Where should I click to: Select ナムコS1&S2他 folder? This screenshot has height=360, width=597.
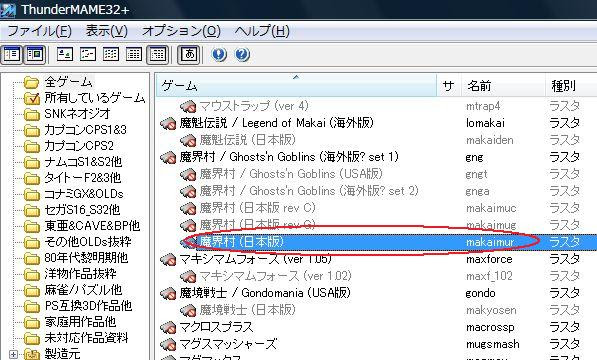pyautogui.click(x=83, y=162)
